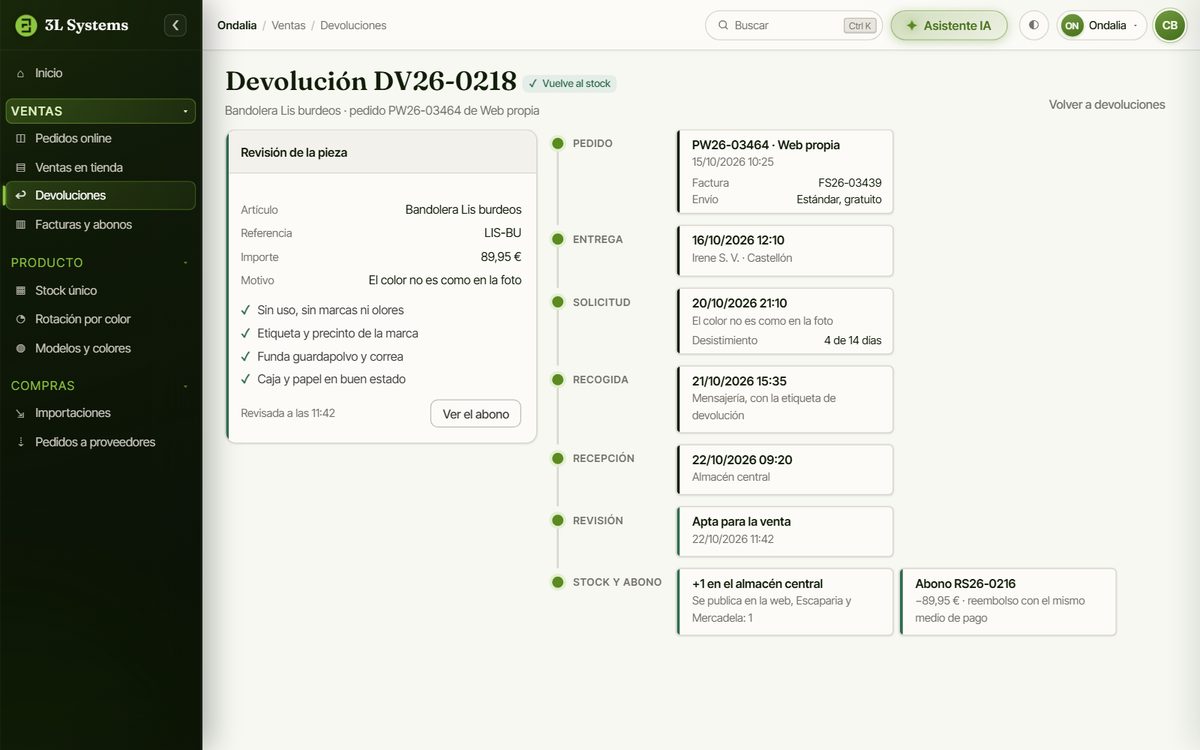Viewport: 1200px width, 750px height.
Task: Open Facturas y abonos in the sidebar
Action: [100, 225]
